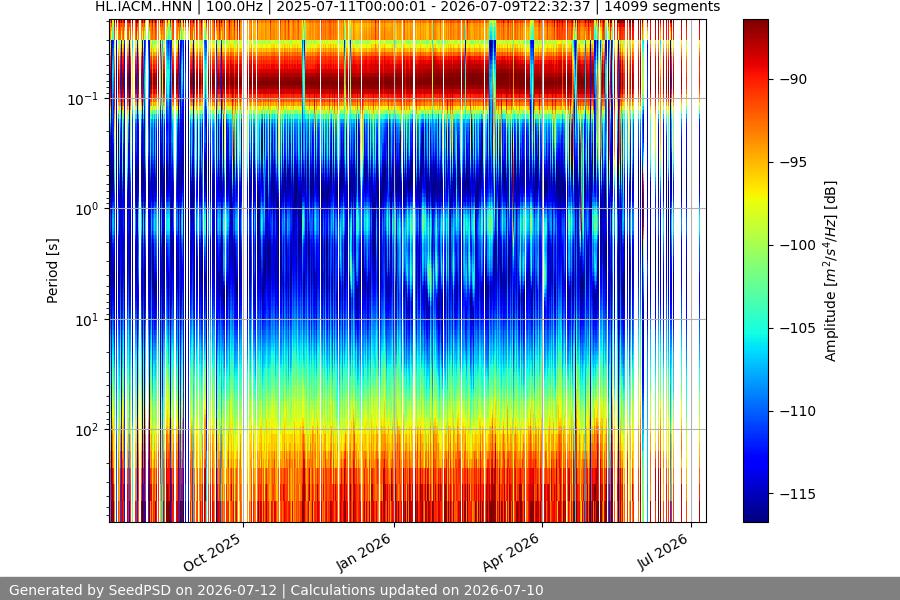Click the −110 colorbar tick label
Image resolution: width=900 pixels, height=600 pixels.
click(x=798, y=411)
